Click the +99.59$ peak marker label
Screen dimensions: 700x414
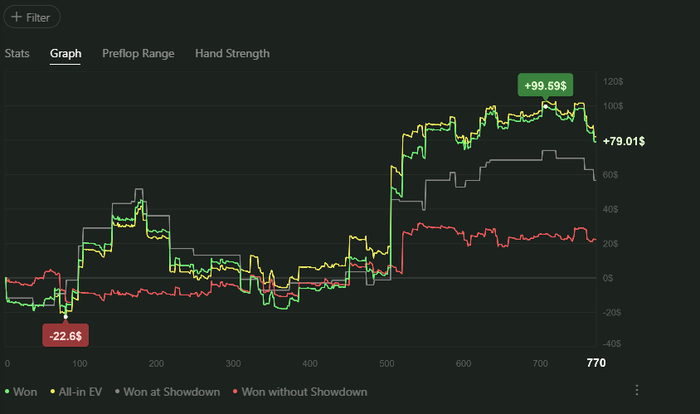pyautogui.click(x=545, y=85)
